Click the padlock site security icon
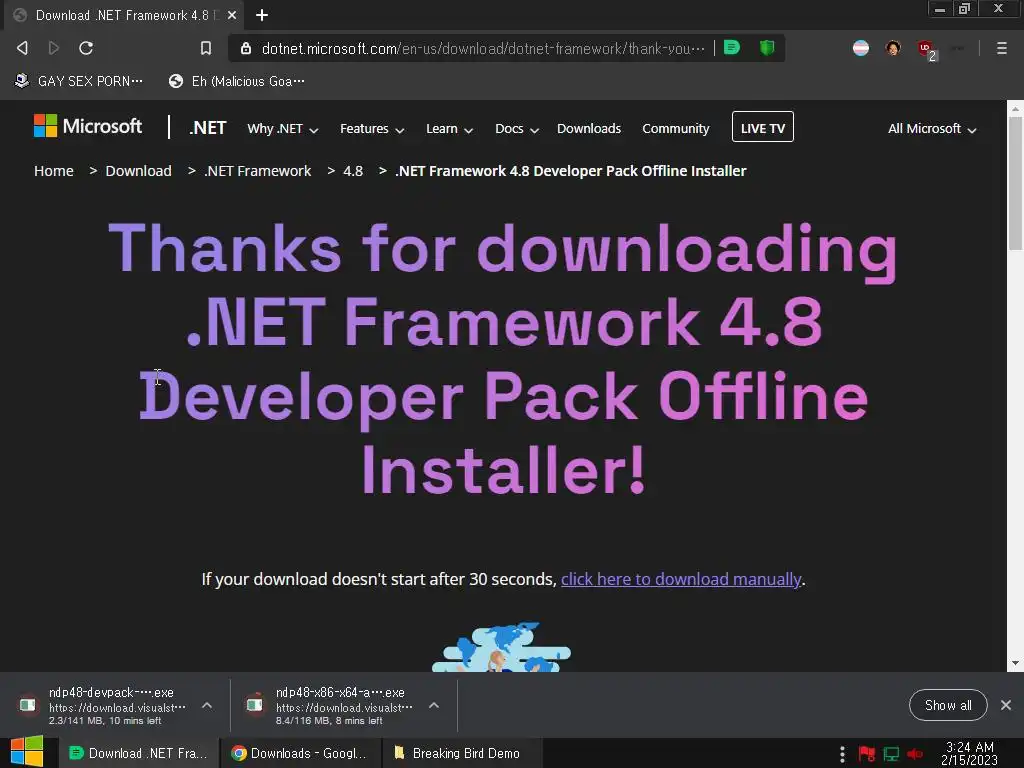The height and width of the screenshot is (768, 1024). tap(246, 48)
